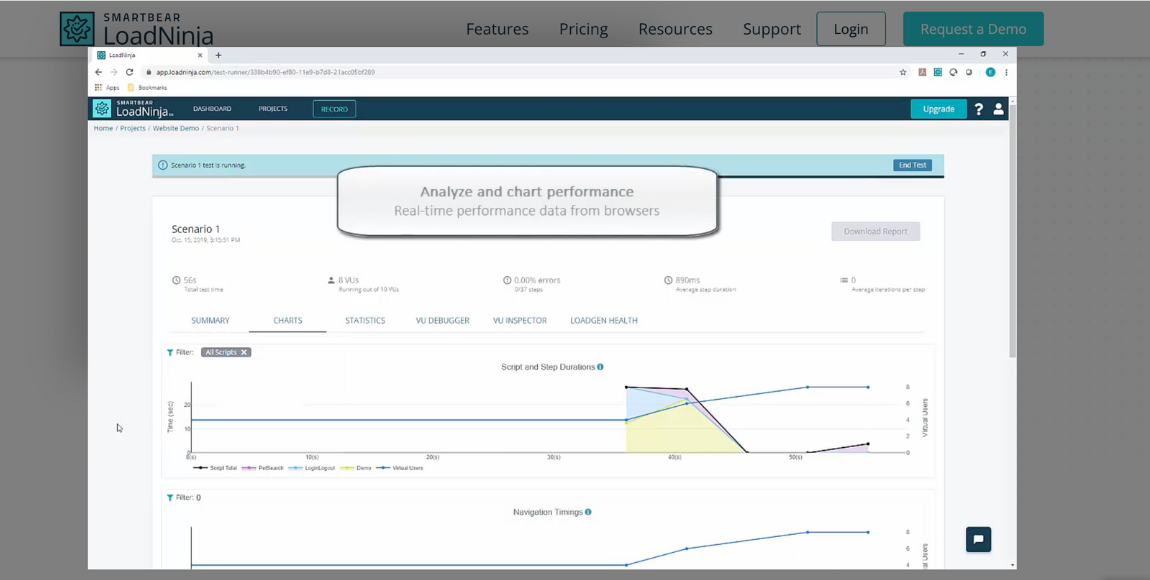Image resolution: width=1150 pixels, height=580 pixels.
Task: Click the info icon beside Navigation Timings
Action: [x=589, y=511]
